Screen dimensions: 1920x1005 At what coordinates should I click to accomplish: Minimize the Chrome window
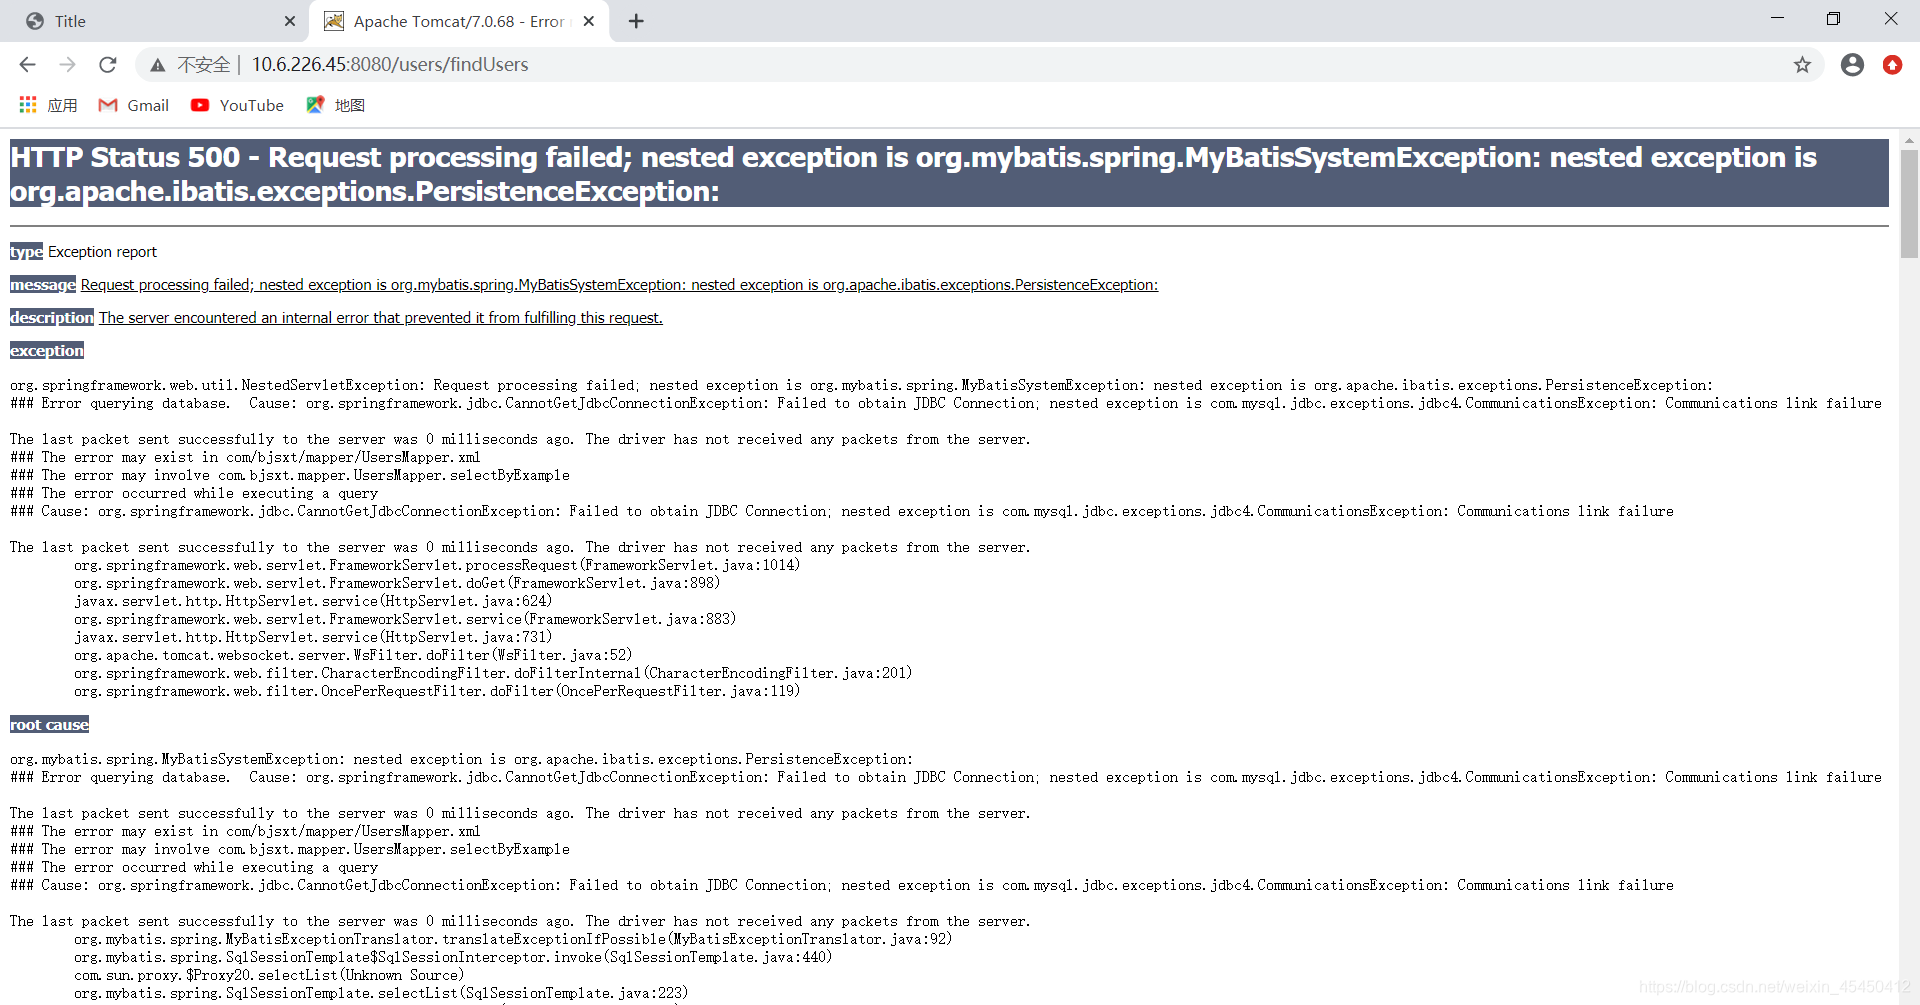click(1777, 19)
